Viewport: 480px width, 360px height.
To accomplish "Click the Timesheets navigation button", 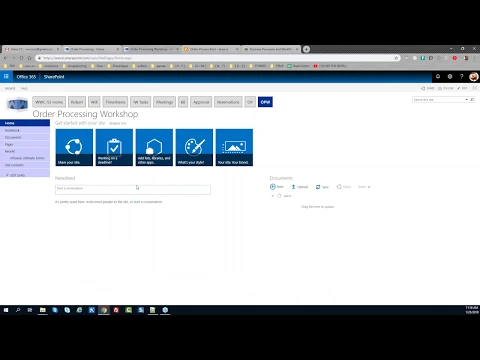I will pos(115,102).
